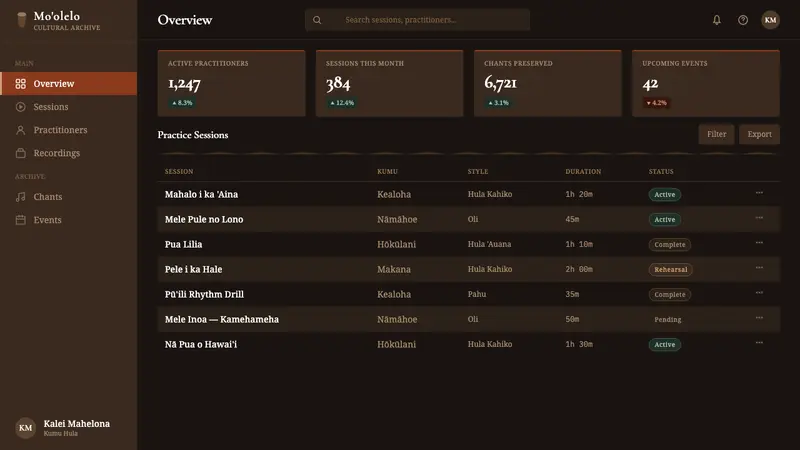Click the search magnifier icon
Viewport: 800px width, 450px height.
[317, 20]
